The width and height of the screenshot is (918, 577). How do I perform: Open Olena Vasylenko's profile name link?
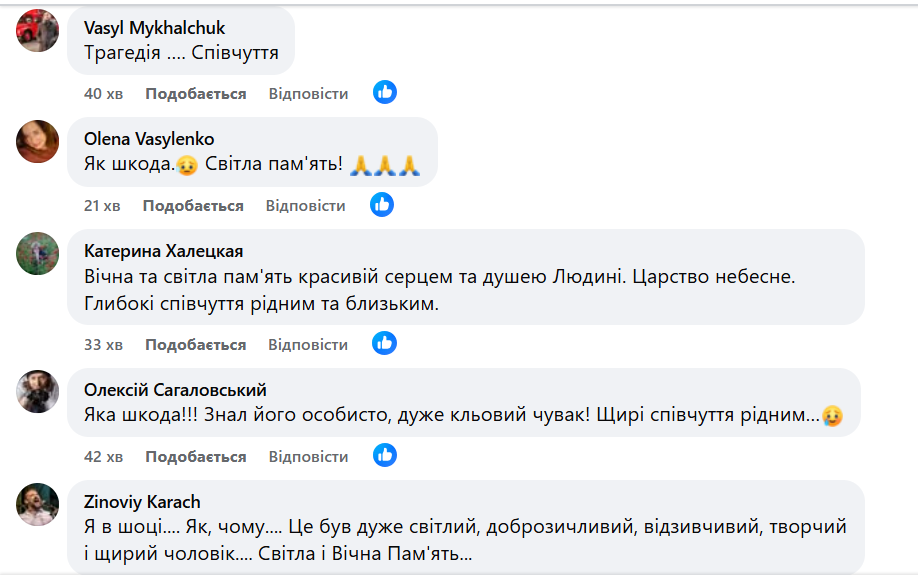149,138
